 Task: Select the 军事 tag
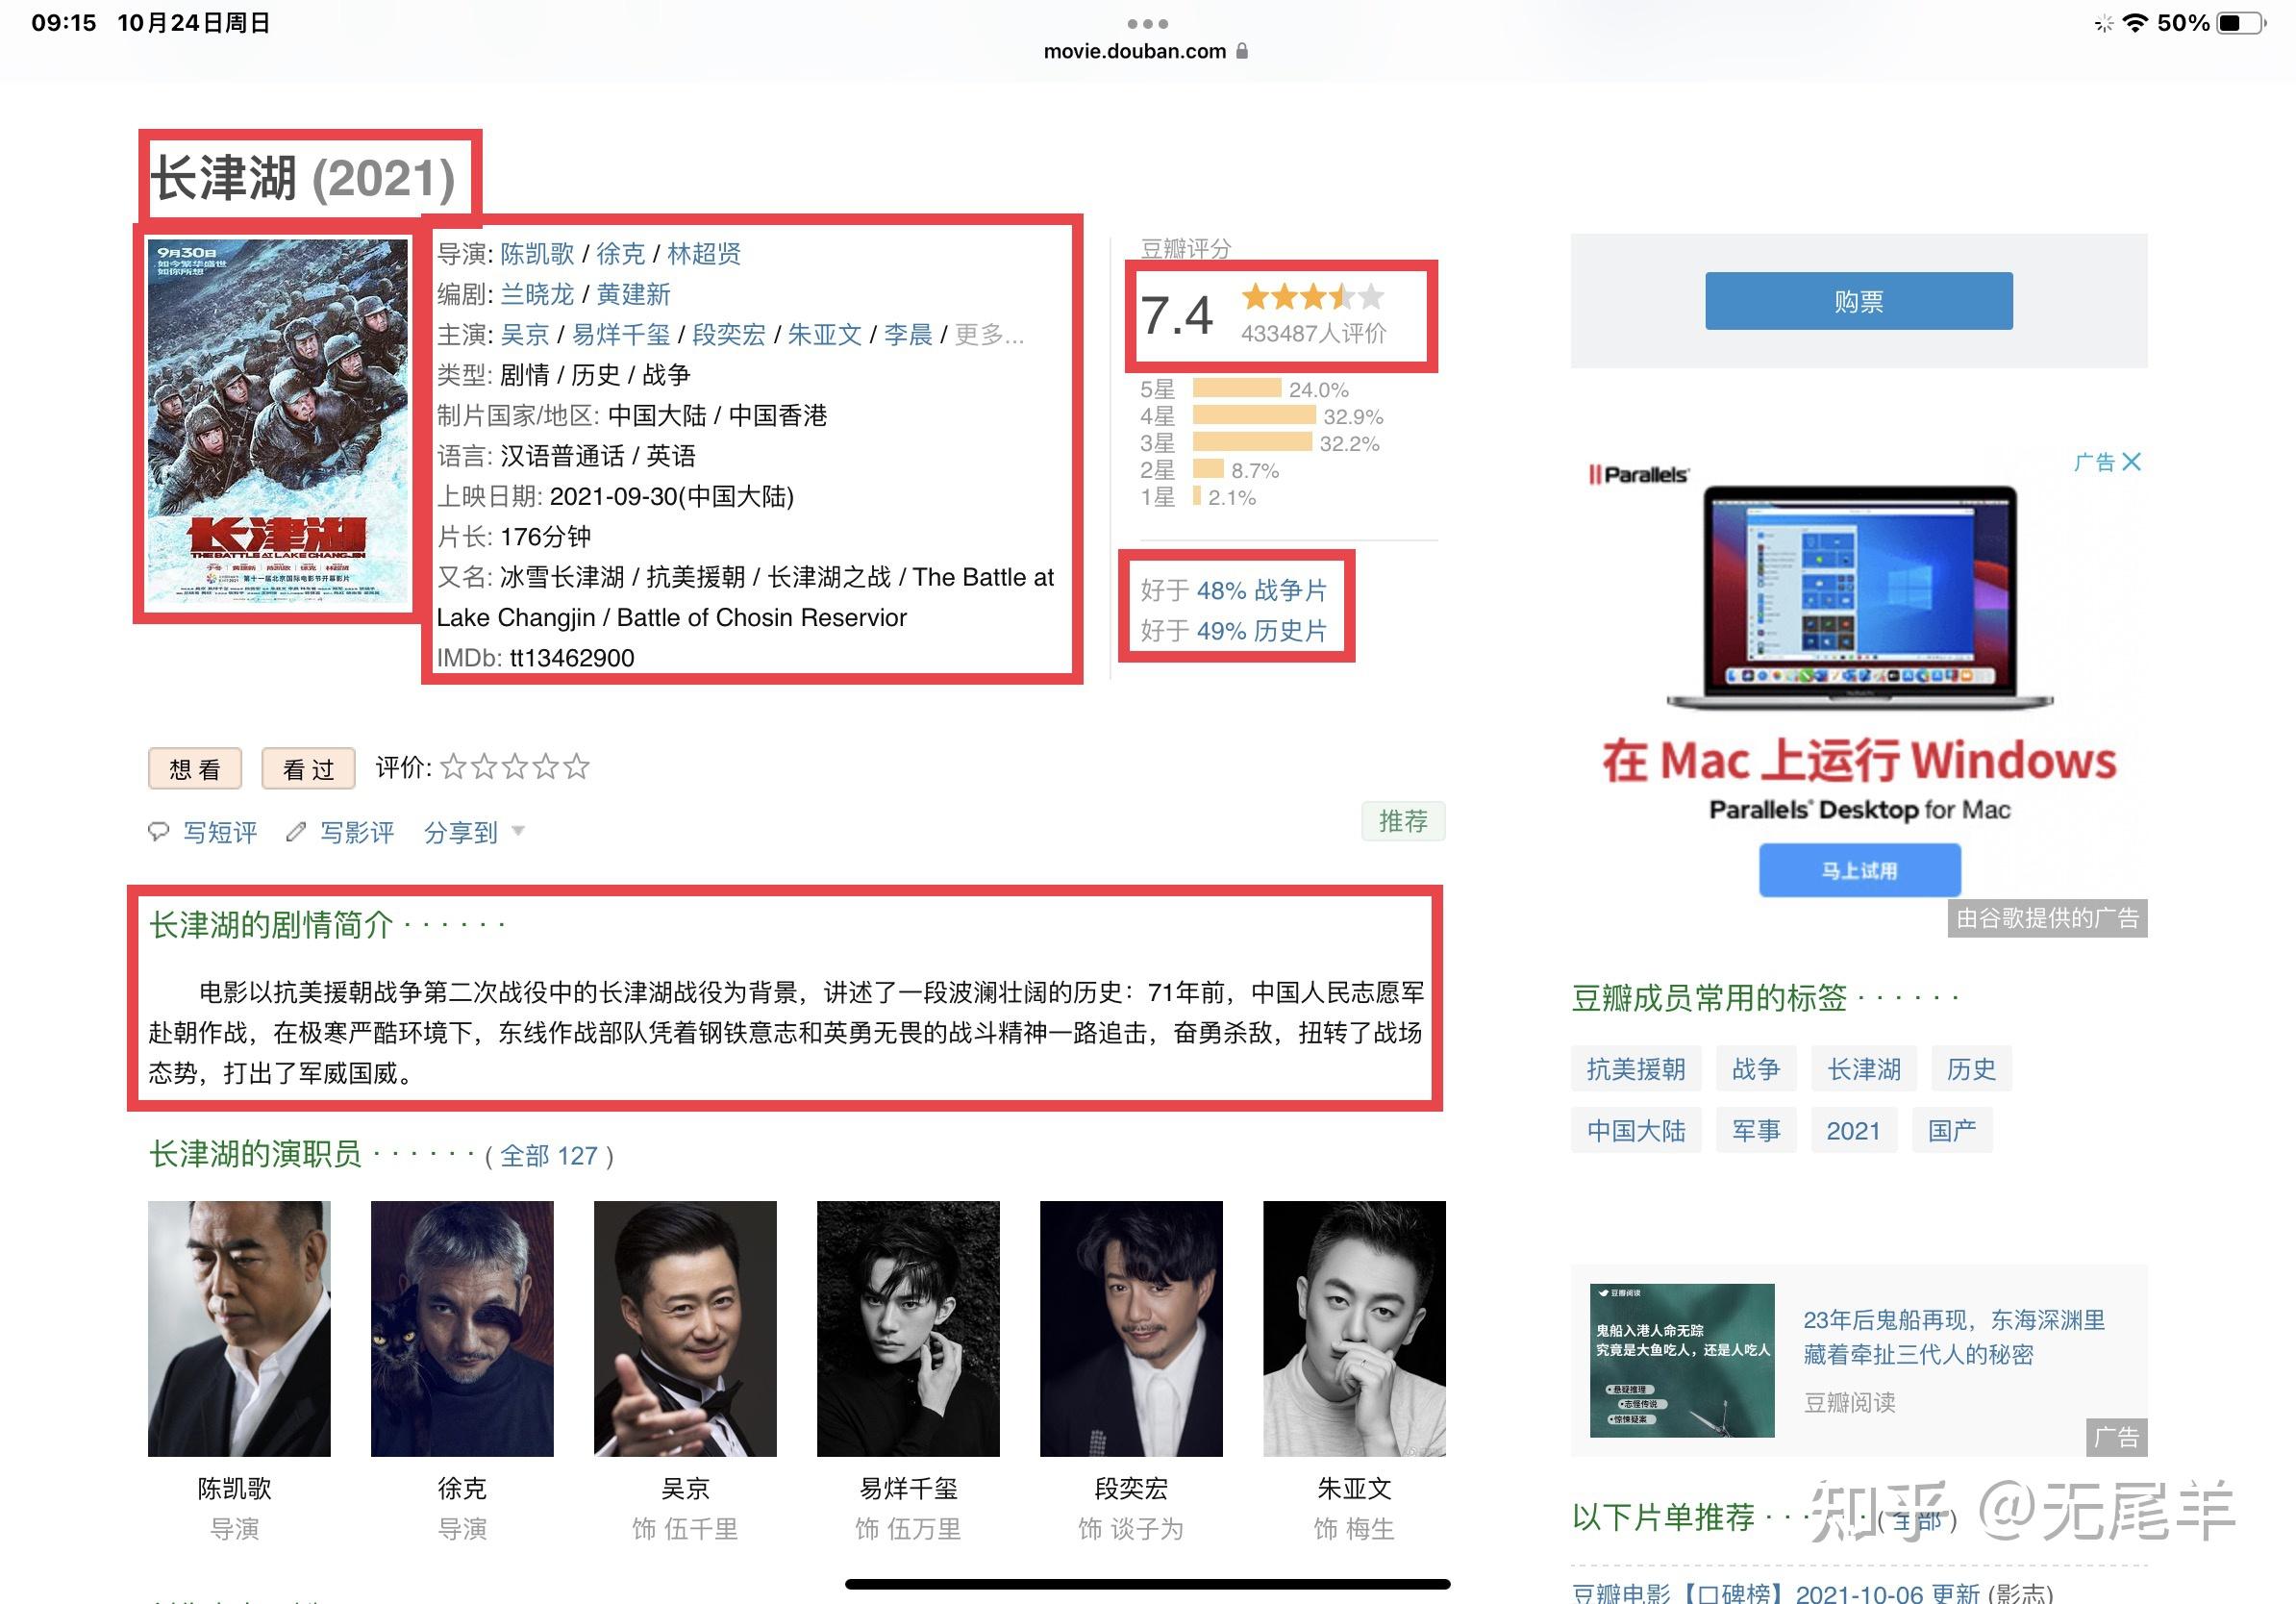pyautogui.click(x=1755, y=1130)
